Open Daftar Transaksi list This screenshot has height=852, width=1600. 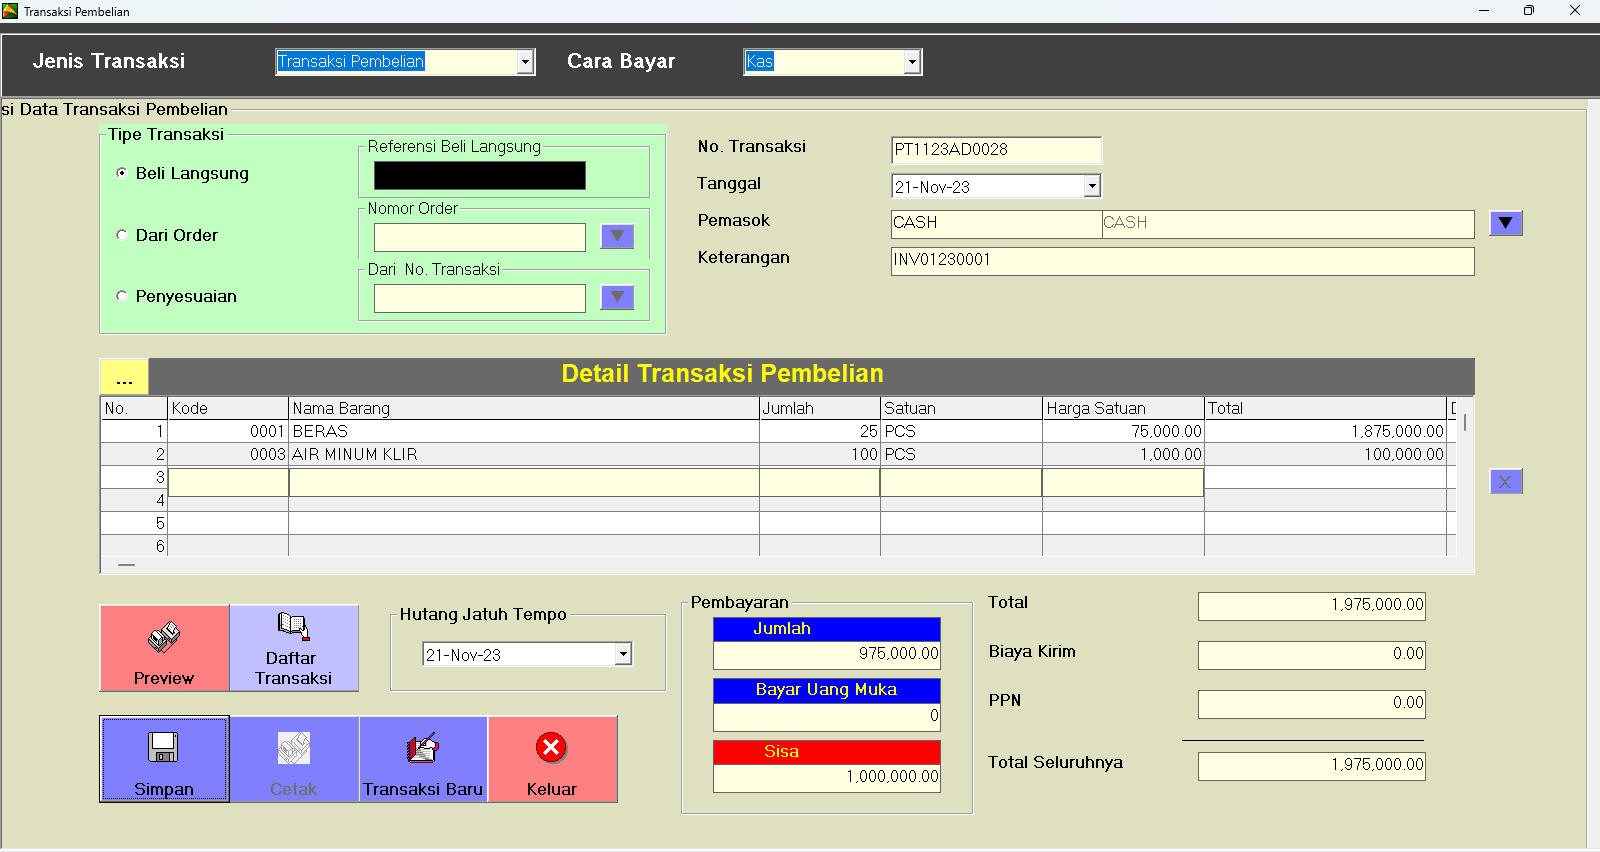pyautogui.click(x=293, y=648)
